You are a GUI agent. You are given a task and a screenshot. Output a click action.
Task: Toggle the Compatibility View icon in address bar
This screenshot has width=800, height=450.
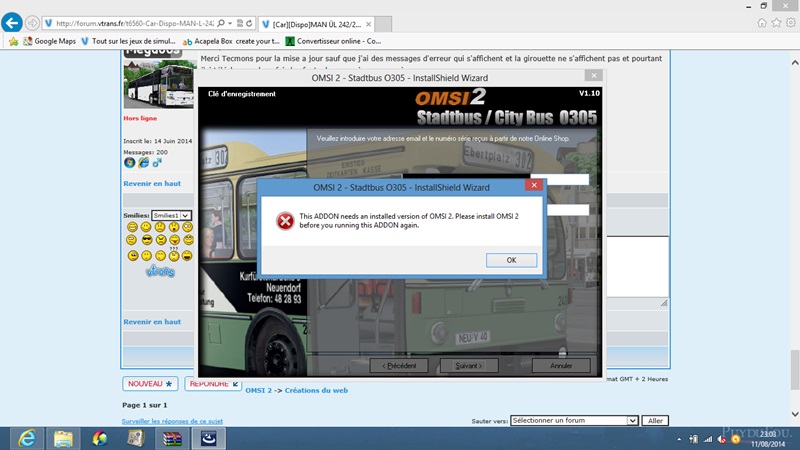pos(240,23)
